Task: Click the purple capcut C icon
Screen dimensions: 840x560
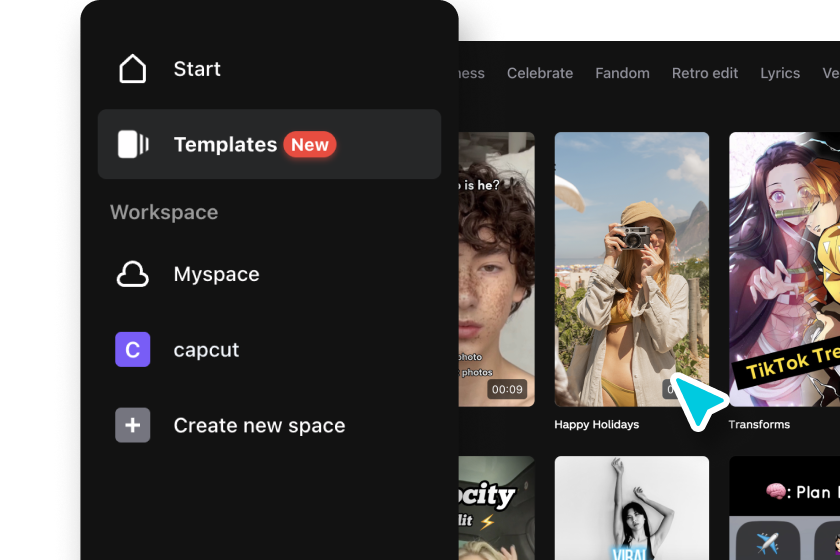Action: point(132,349)
